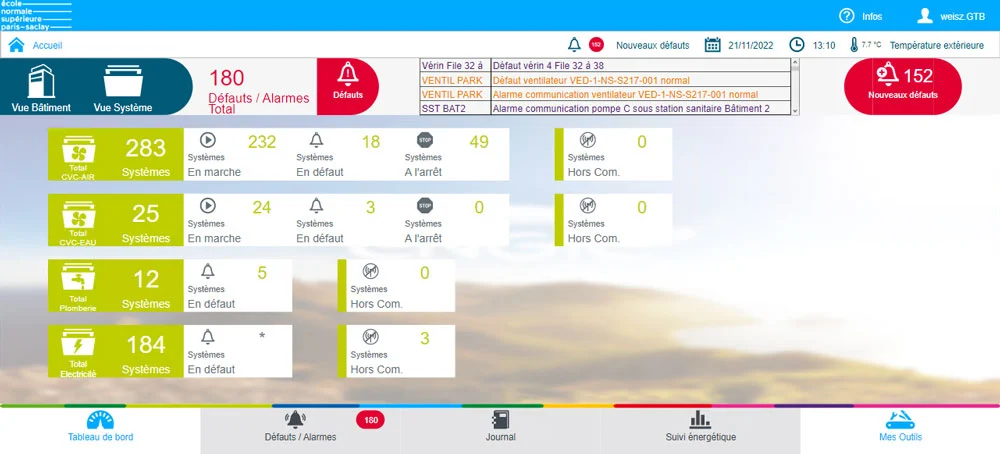Click the Nouveaux défauts bell in header

pos(574,45)
